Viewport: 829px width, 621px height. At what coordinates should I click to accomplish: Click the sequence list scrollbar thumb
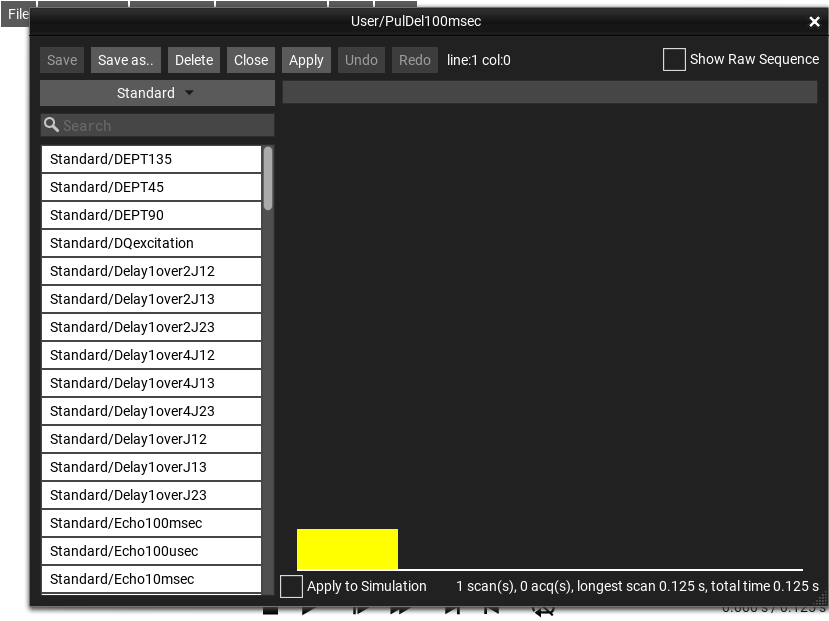(x=268, y=178)
